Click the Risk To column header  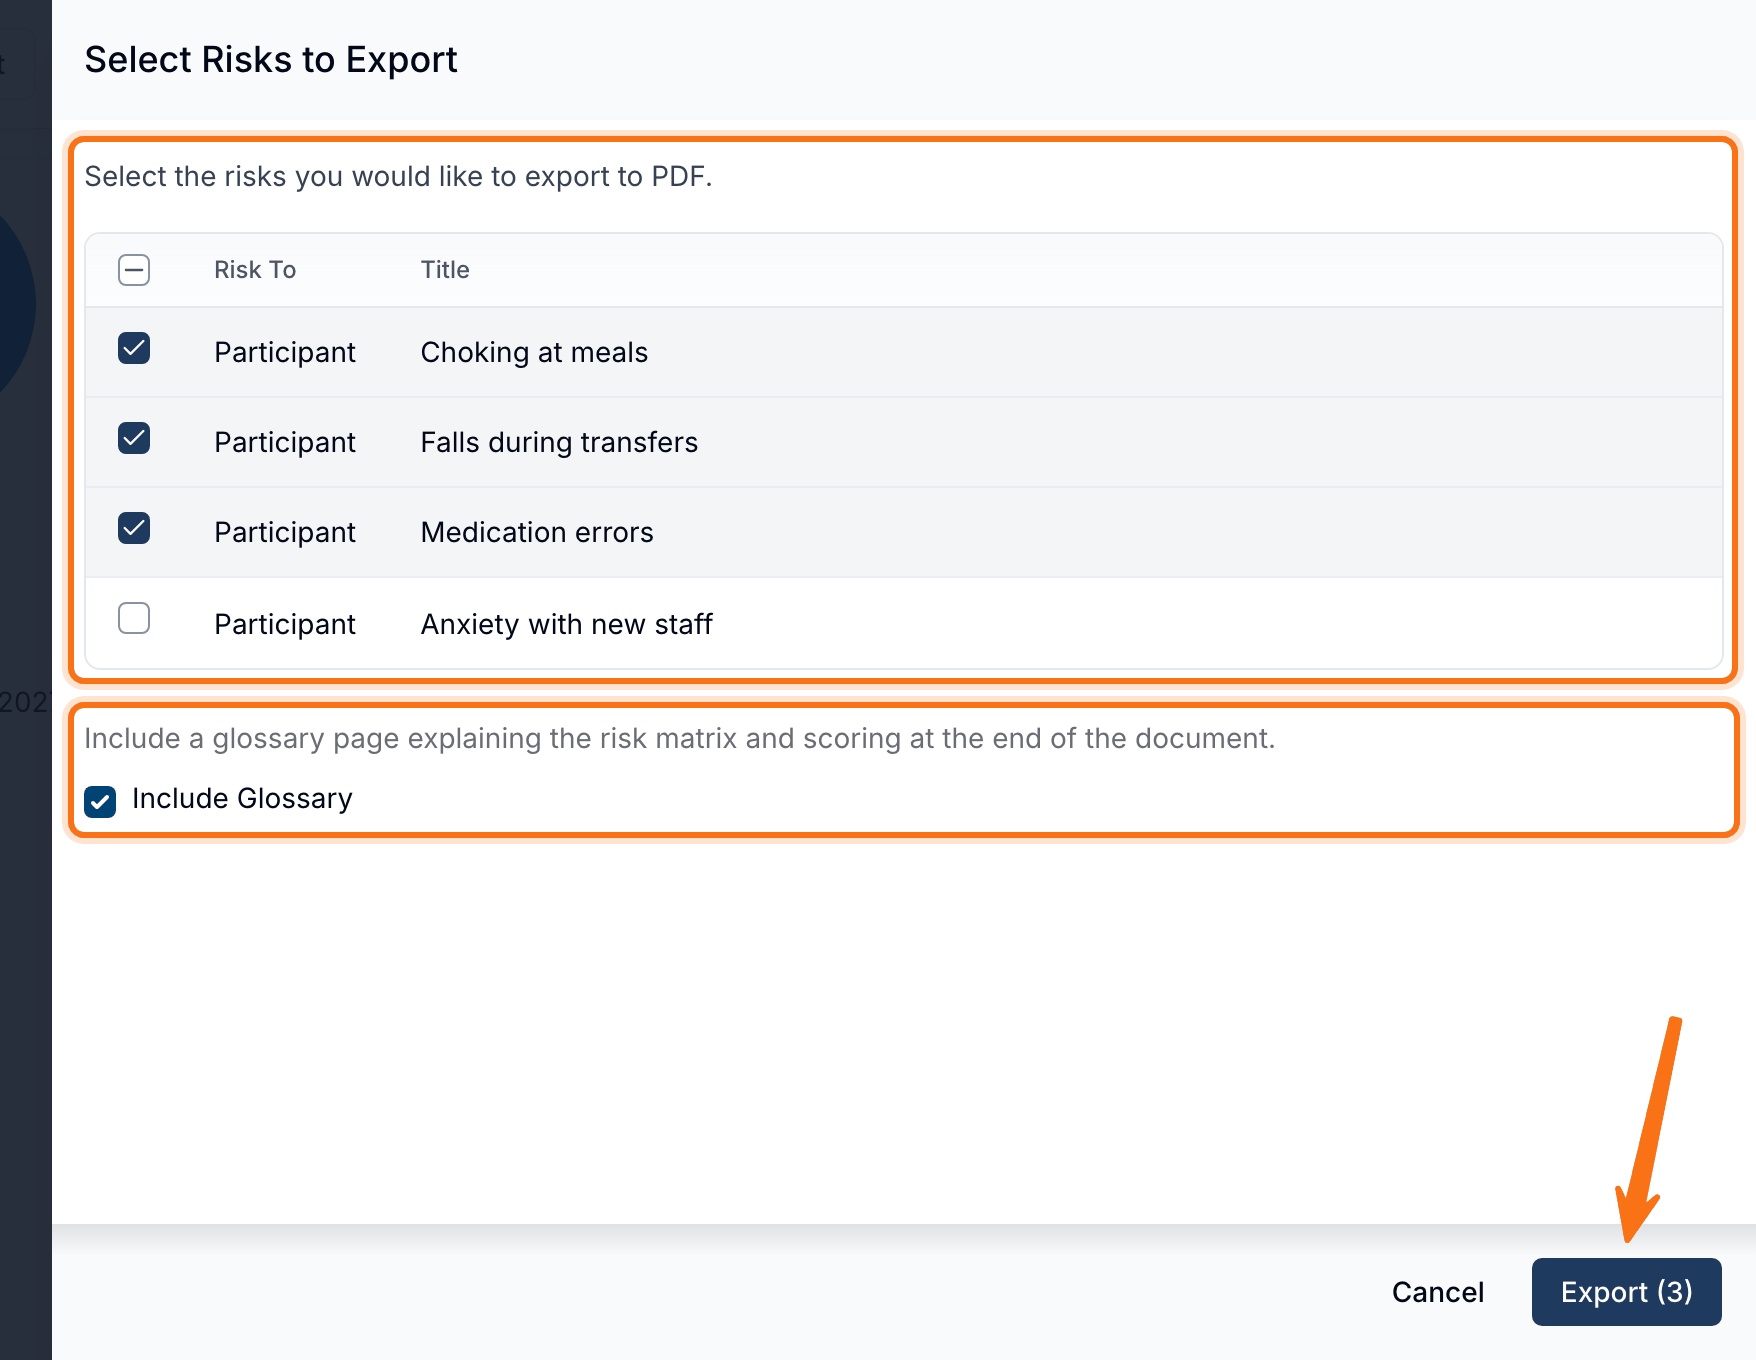255,270
